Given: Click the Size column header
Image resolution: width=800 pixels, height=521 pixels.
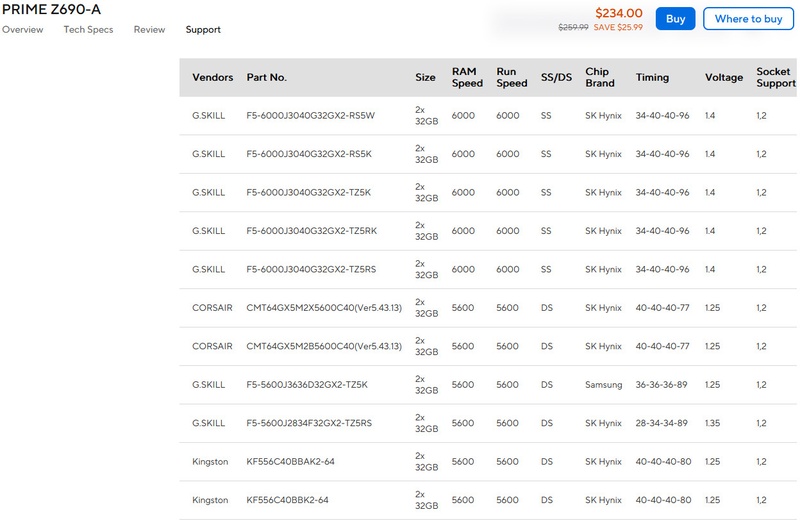Looking at the screenshot, I should click(425, 77).
